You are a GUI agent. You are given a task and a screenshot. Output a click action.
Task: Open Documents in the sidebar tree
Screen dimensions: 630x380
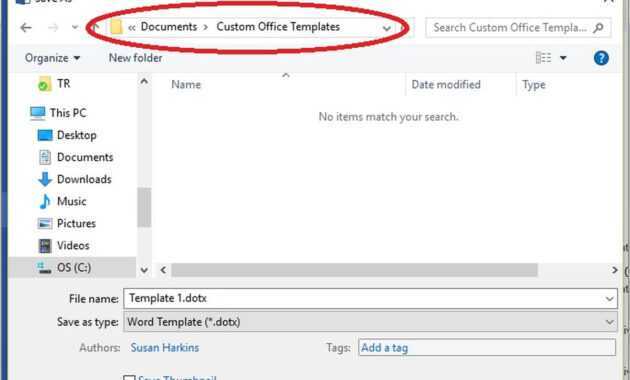(85, 157)
